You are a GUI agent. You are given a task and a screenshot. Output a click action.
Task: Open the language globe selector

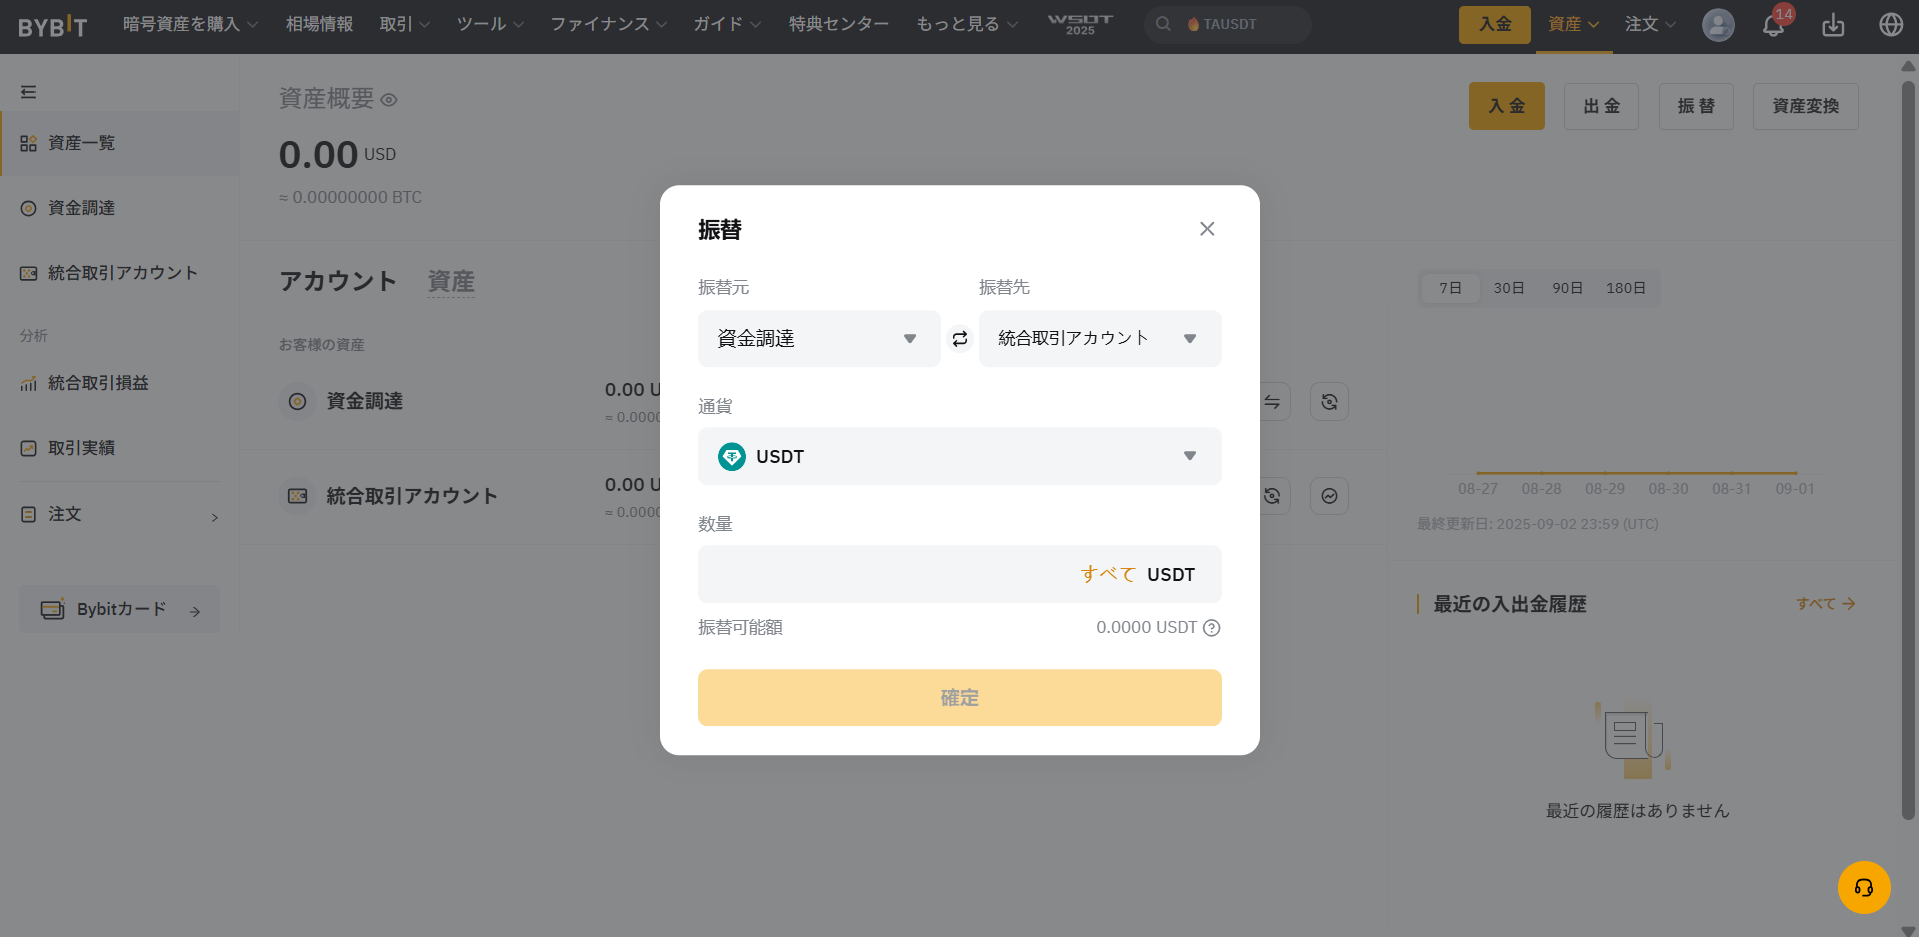[1890, 25]
